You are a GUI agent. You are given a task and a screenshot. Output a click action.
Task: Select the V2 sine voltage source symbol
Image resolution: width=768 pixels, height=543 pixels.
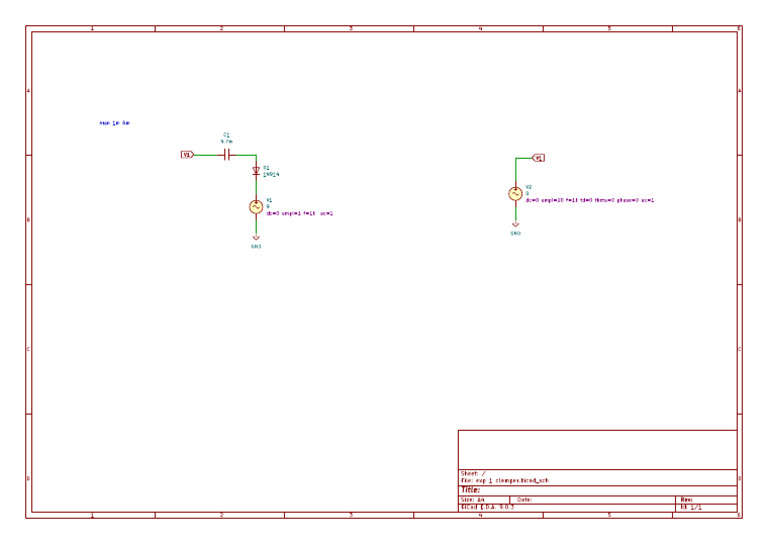(515, 194)
